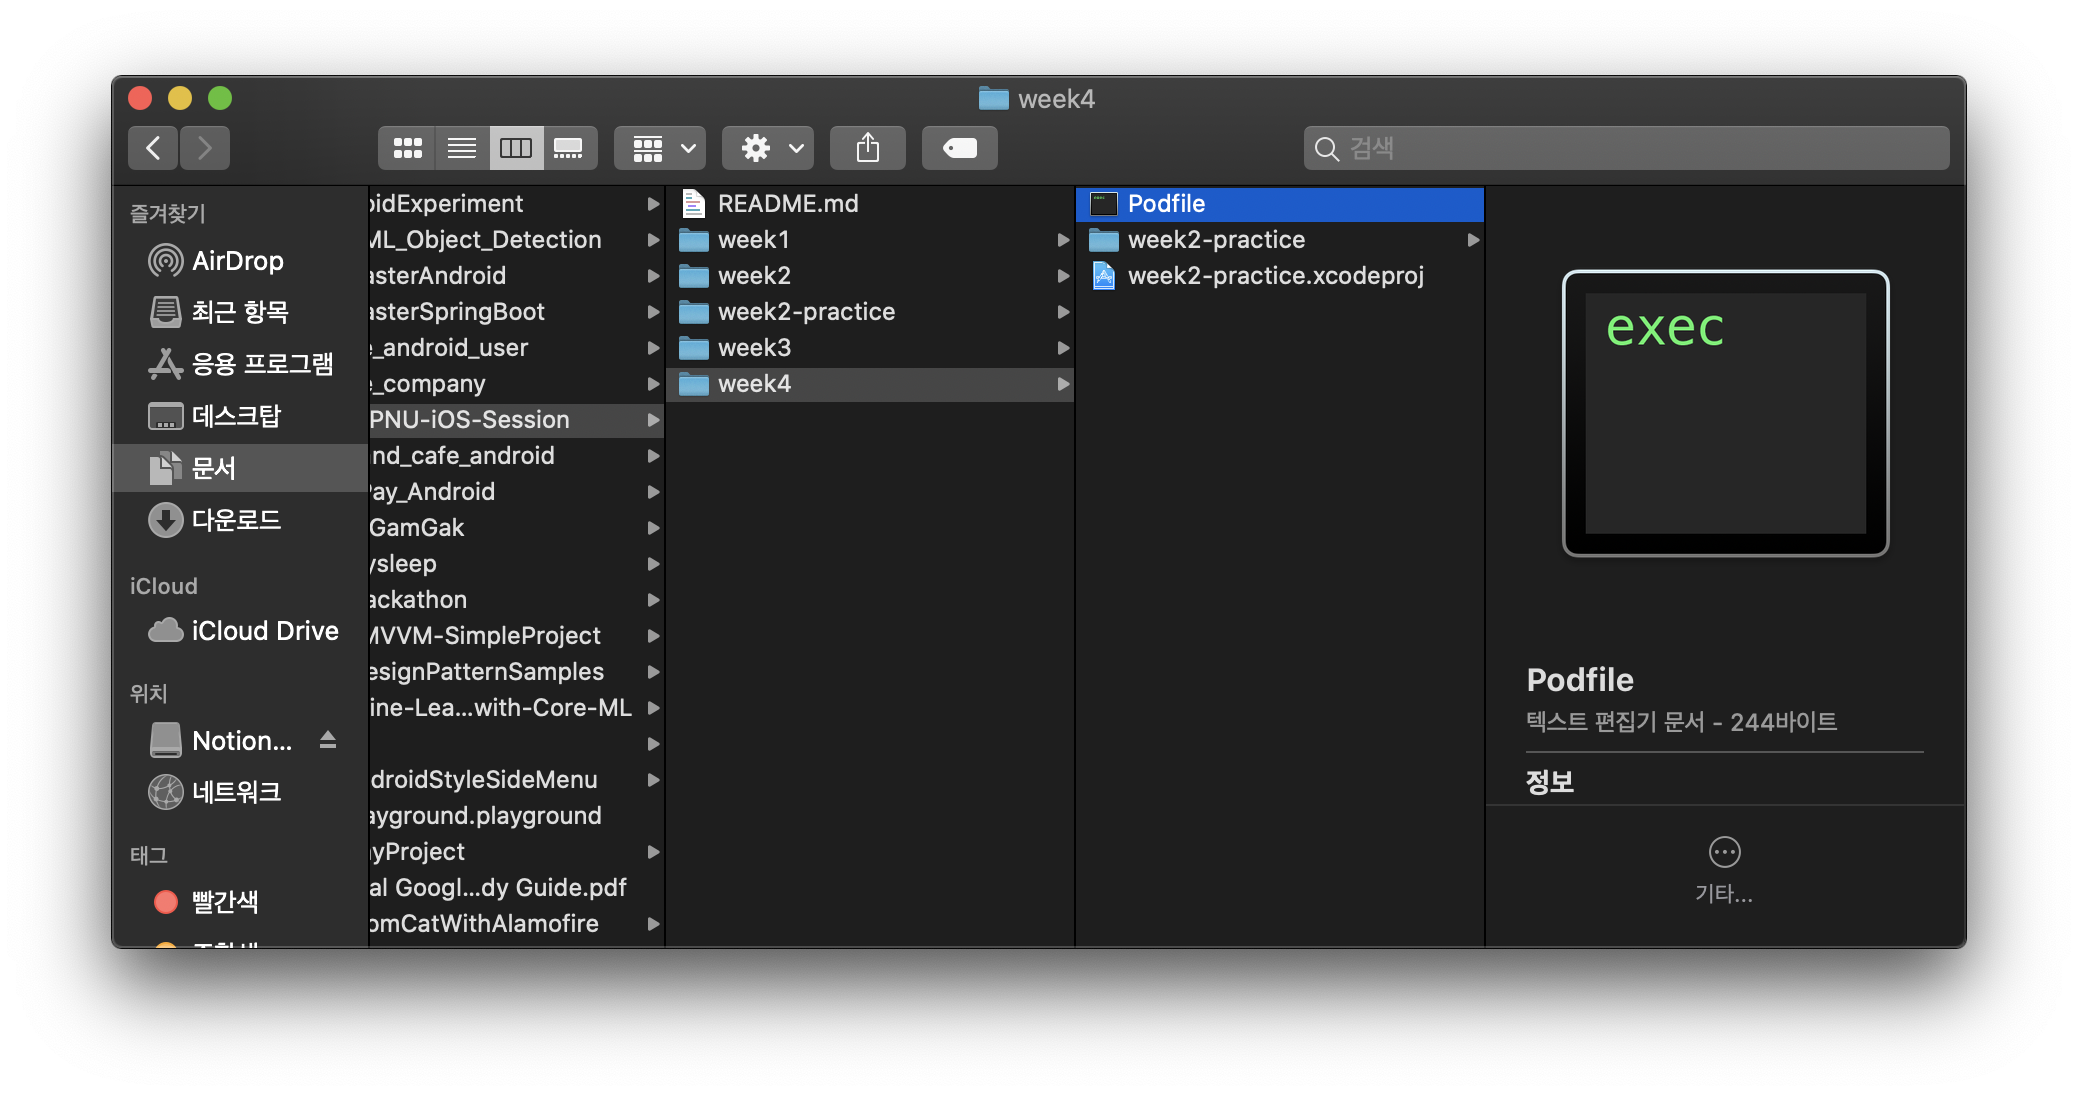Switch to icon view mode
Image resolution: width=2078 pixels, height=1096 pixels.
pos(407,148)
